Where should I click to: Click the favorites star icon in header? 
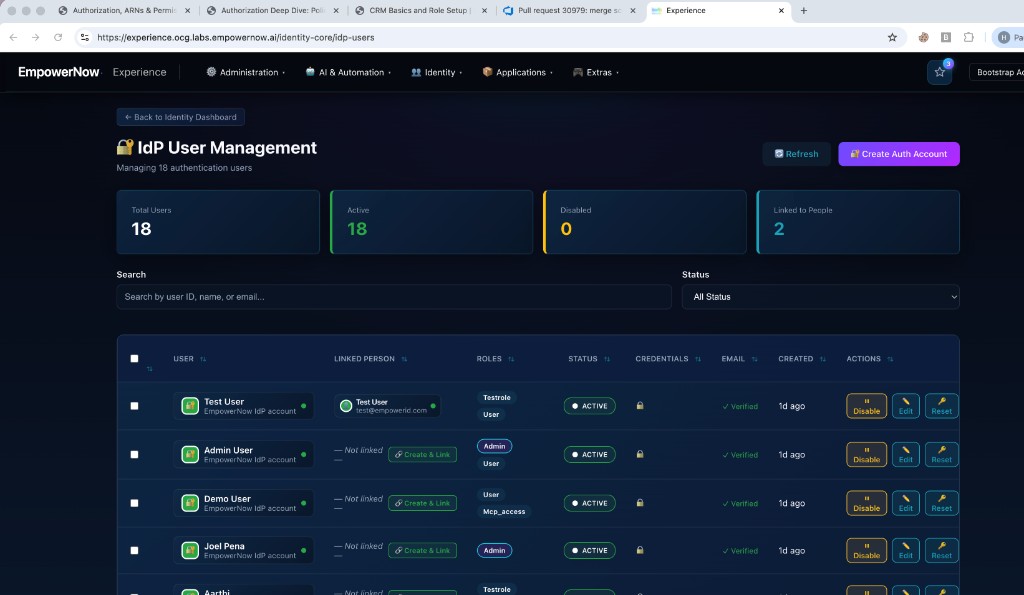[x=939, y=72]
